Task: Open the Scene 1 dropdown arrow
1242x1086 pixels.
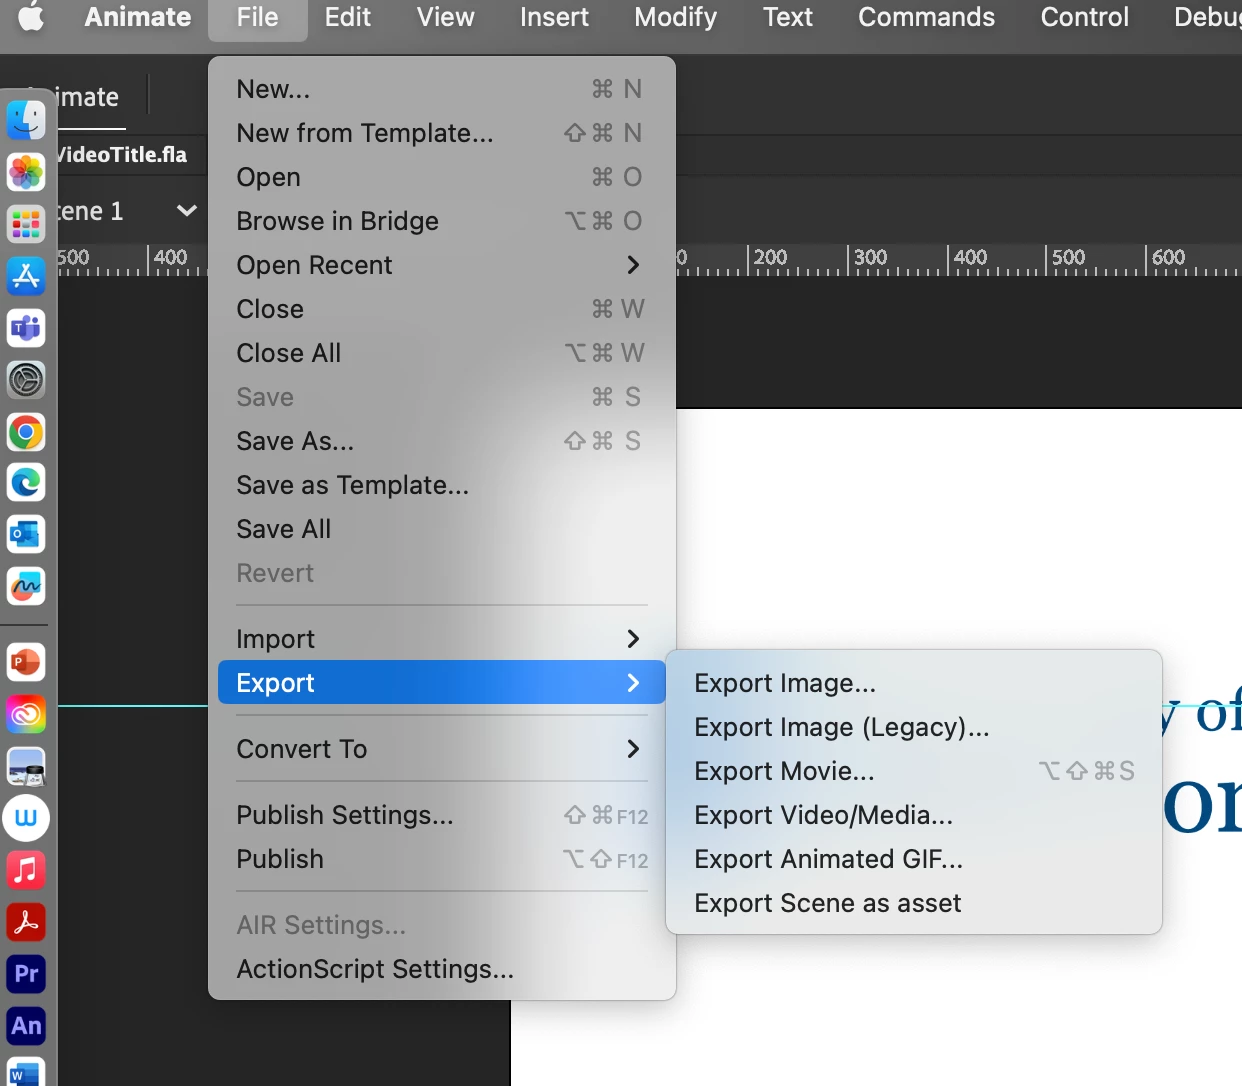Action: pos(186,211)
